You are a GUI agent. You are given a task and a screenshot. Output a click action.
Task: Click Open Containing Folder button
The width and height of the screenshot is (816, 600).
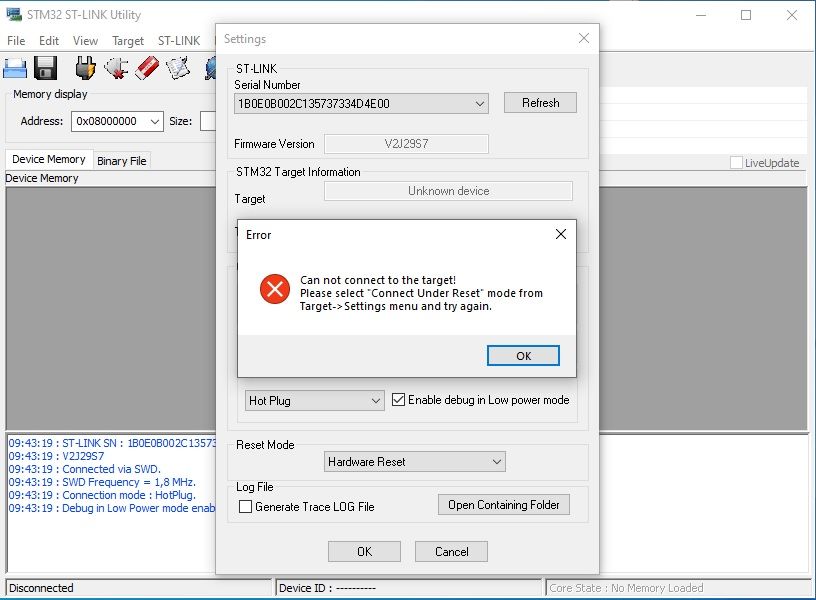[x=504, y=505]
